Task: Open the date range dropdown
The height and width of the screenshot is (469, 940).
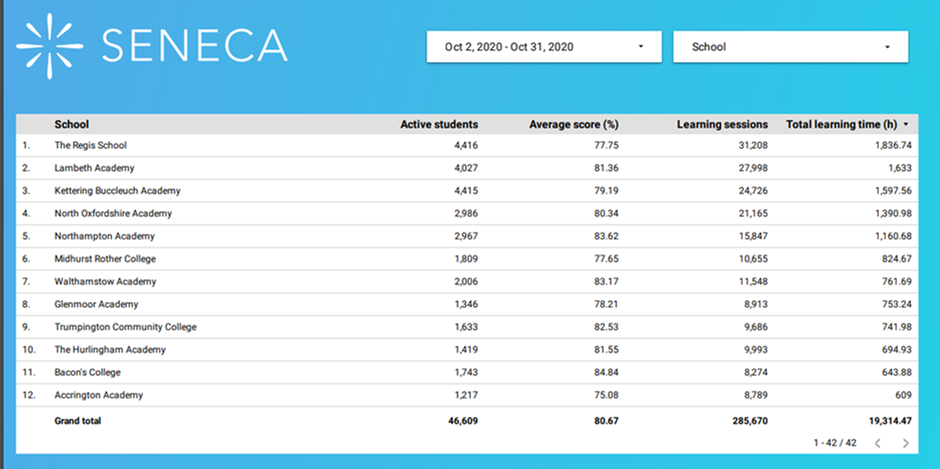Action: (x=543, y=47)
